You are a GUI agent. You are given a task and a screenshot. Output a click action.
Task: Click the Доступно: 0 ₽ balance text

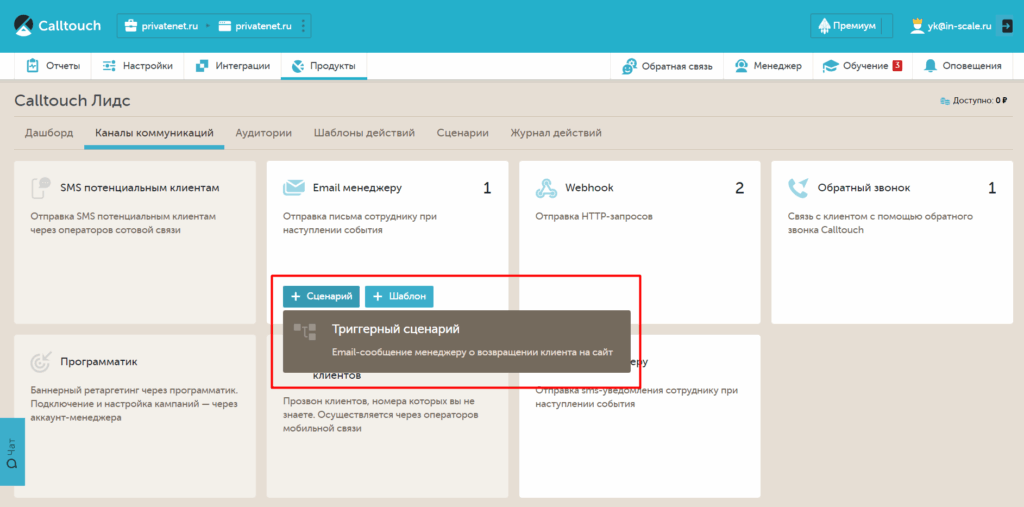[x=980, y=101]
